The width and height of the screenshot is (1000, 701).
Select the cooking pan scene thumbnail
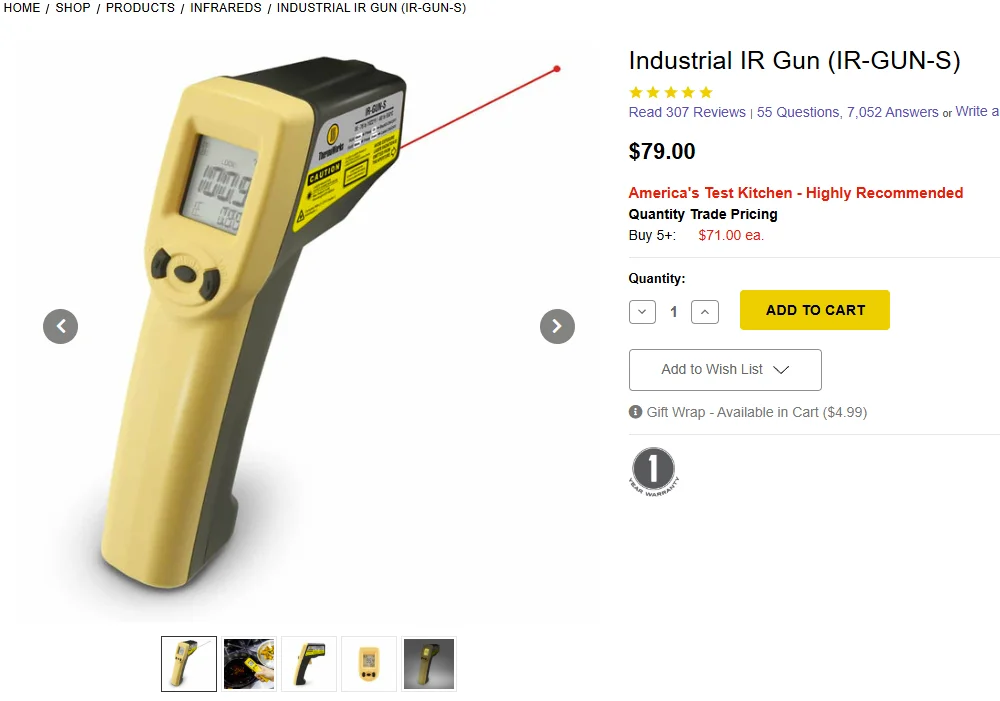(249, 664)
